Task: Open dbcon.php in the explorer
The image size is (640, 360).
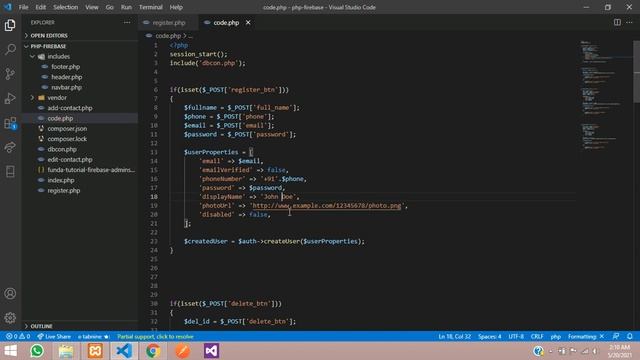Action: (x=62, y=149)
